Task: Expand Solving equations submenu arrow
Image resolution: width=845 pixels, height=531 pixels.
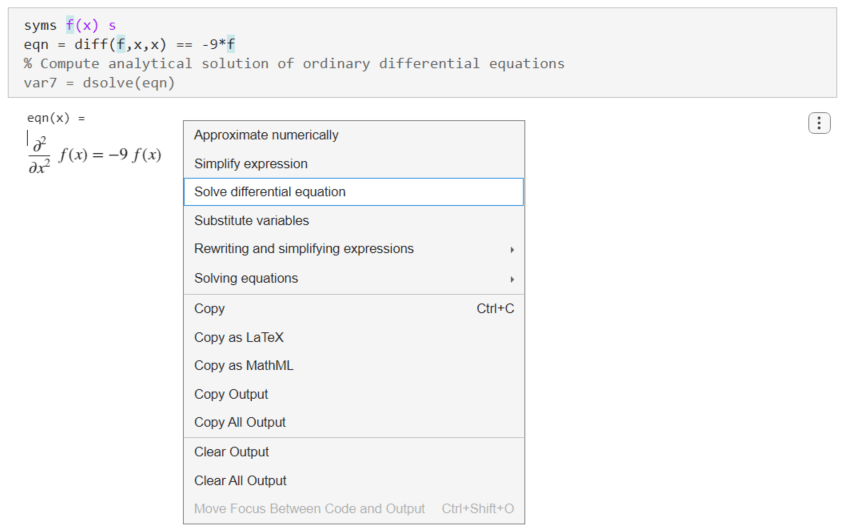Action: pos(512,278)
